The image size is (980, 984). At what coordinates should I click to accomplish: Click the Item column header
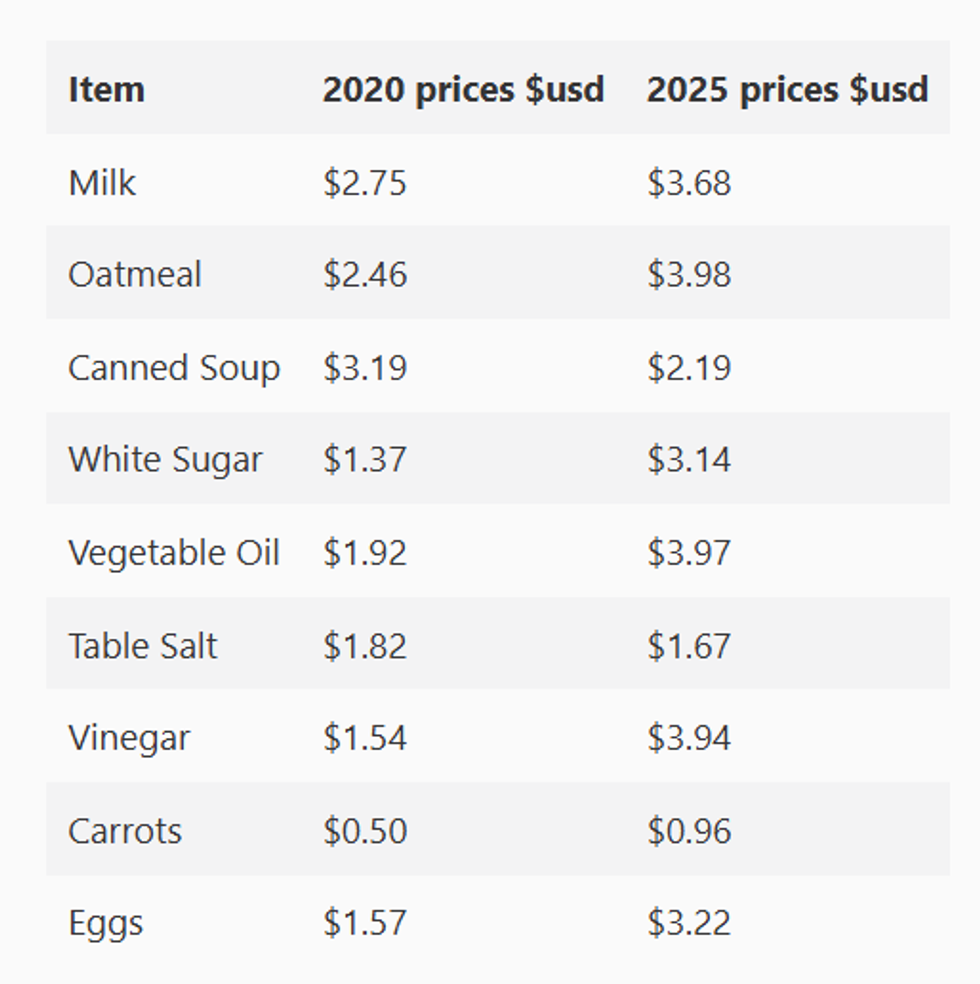106,89
